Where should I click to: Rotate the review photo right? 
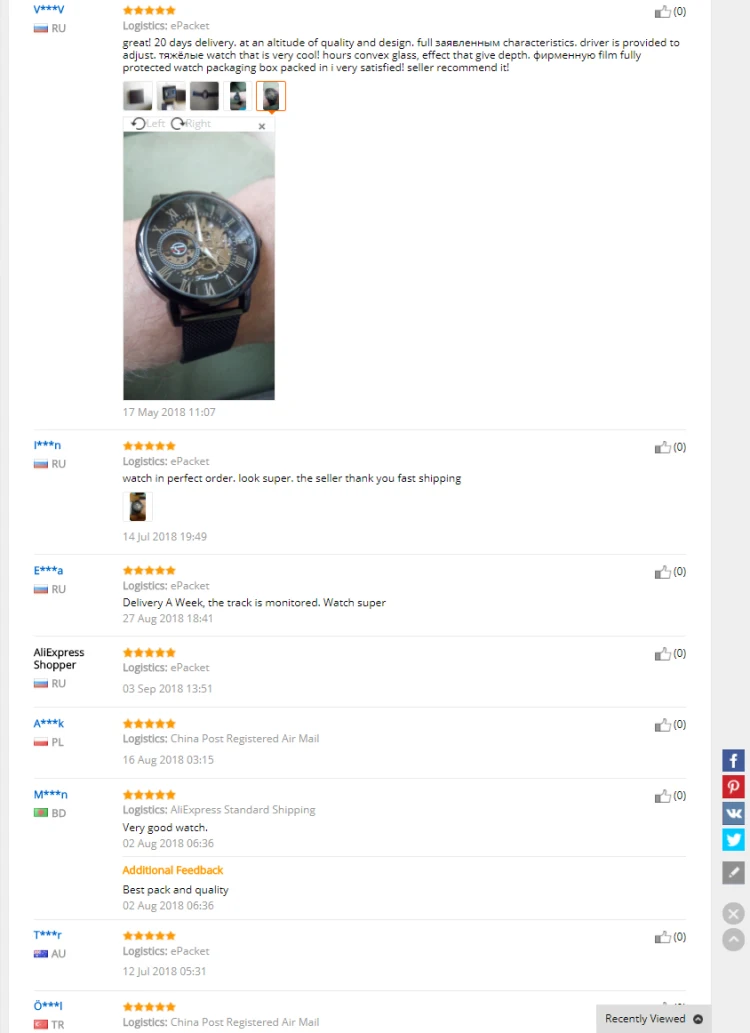tap(191, 124)
